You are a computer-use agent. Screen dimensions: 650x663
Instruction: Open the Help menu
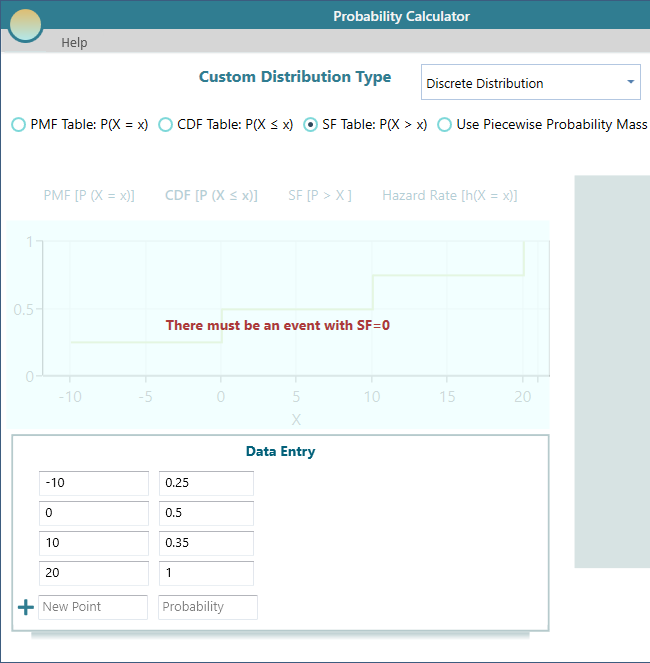[74, 42]
